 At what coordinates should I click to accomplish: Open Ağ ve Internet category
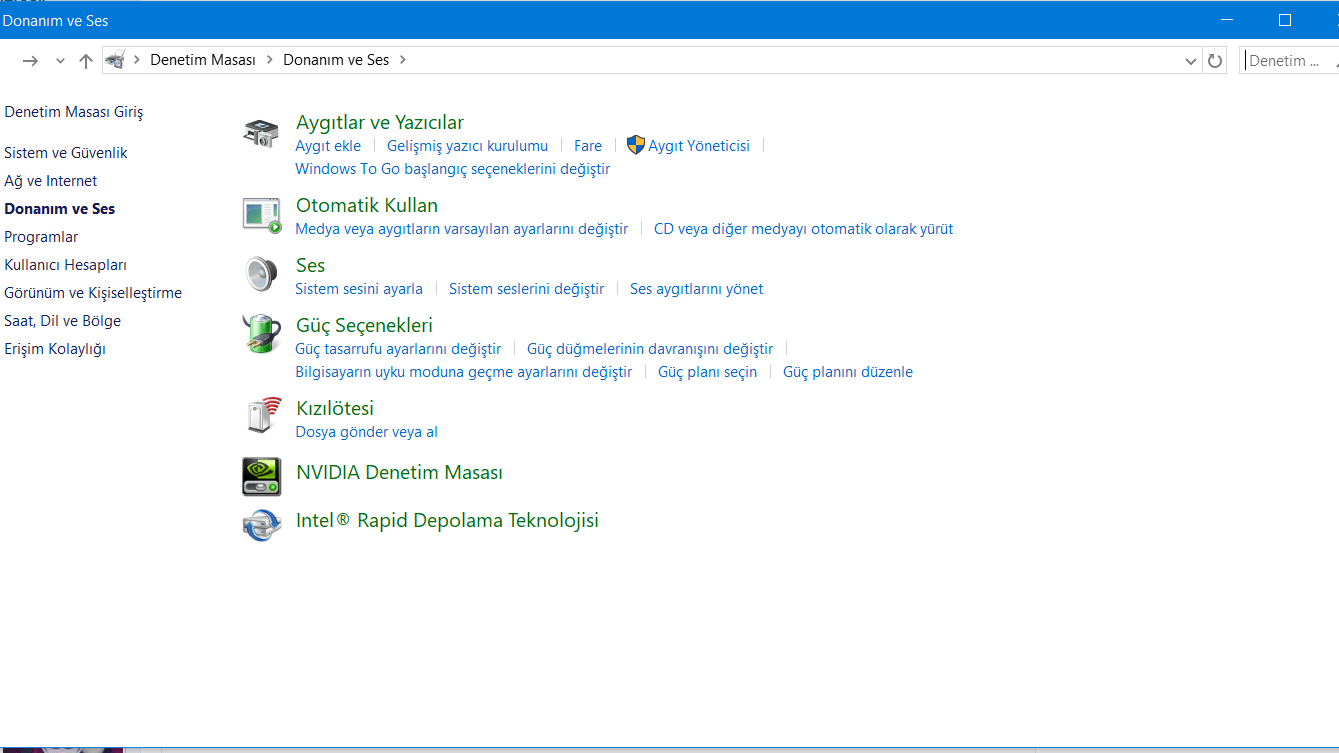click(51, 181)
